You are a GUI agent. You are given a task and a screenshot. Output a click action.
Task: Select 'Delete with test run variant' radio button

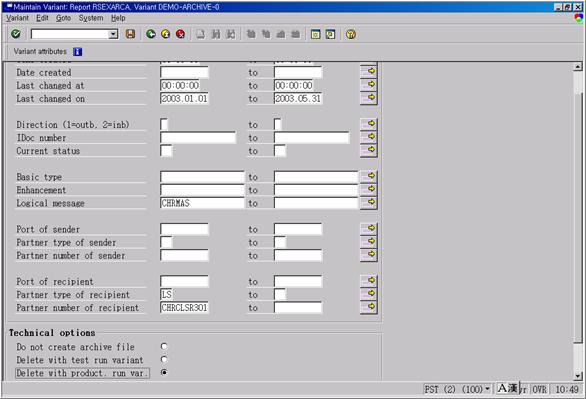pos(164,359)
